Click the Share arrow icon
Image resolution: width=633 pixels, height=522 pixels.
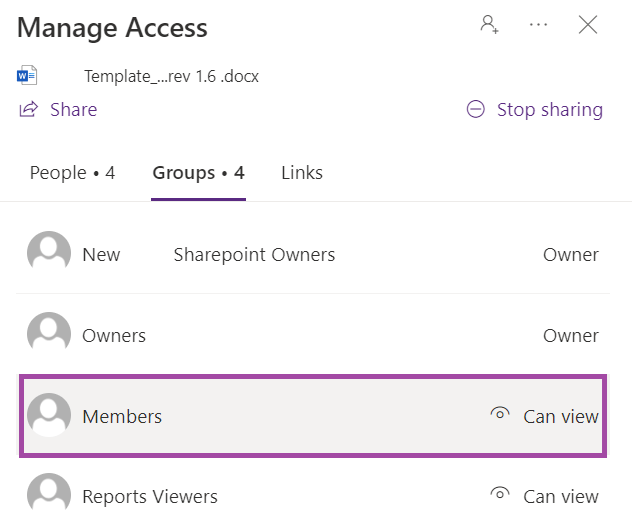pyautogui.click(x=29, y=109)
